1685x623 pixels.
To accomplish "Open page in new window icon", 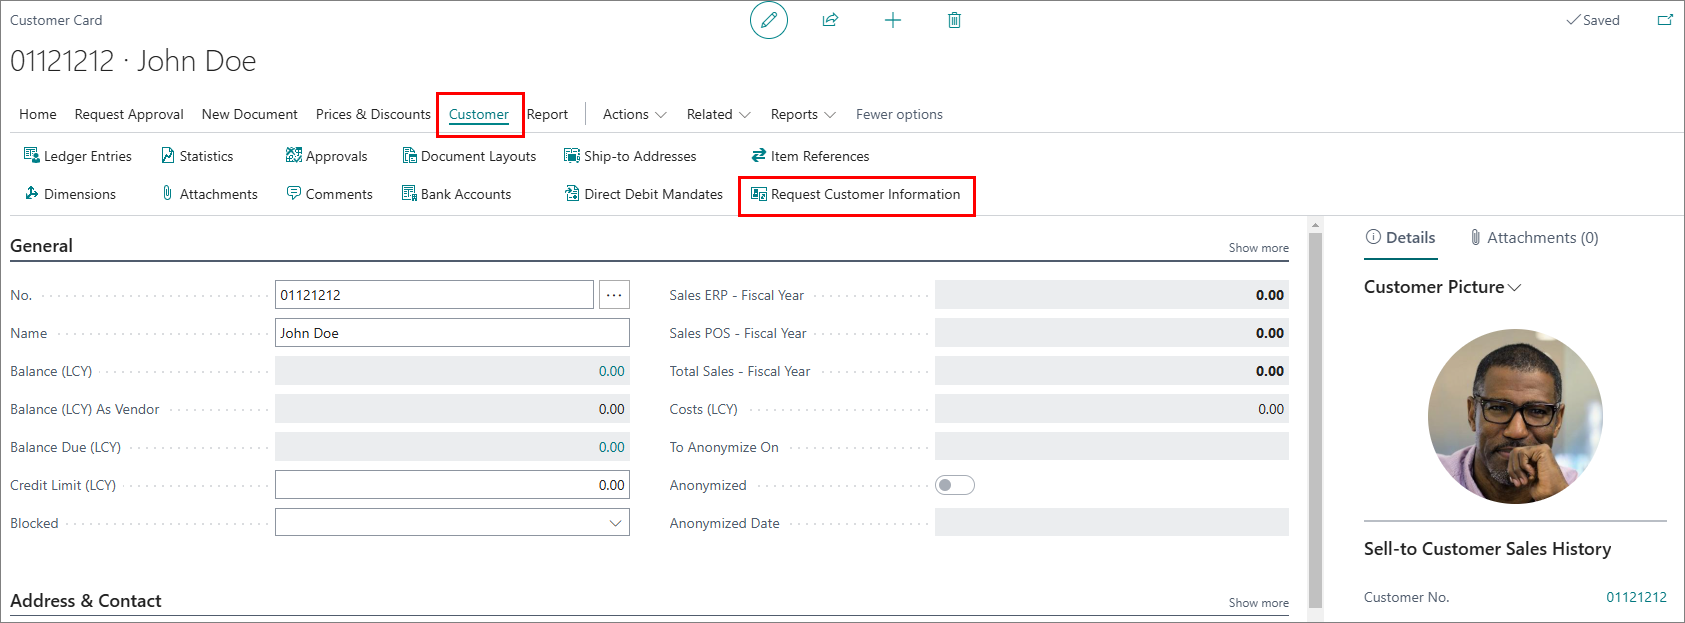I will point(1665,20).
